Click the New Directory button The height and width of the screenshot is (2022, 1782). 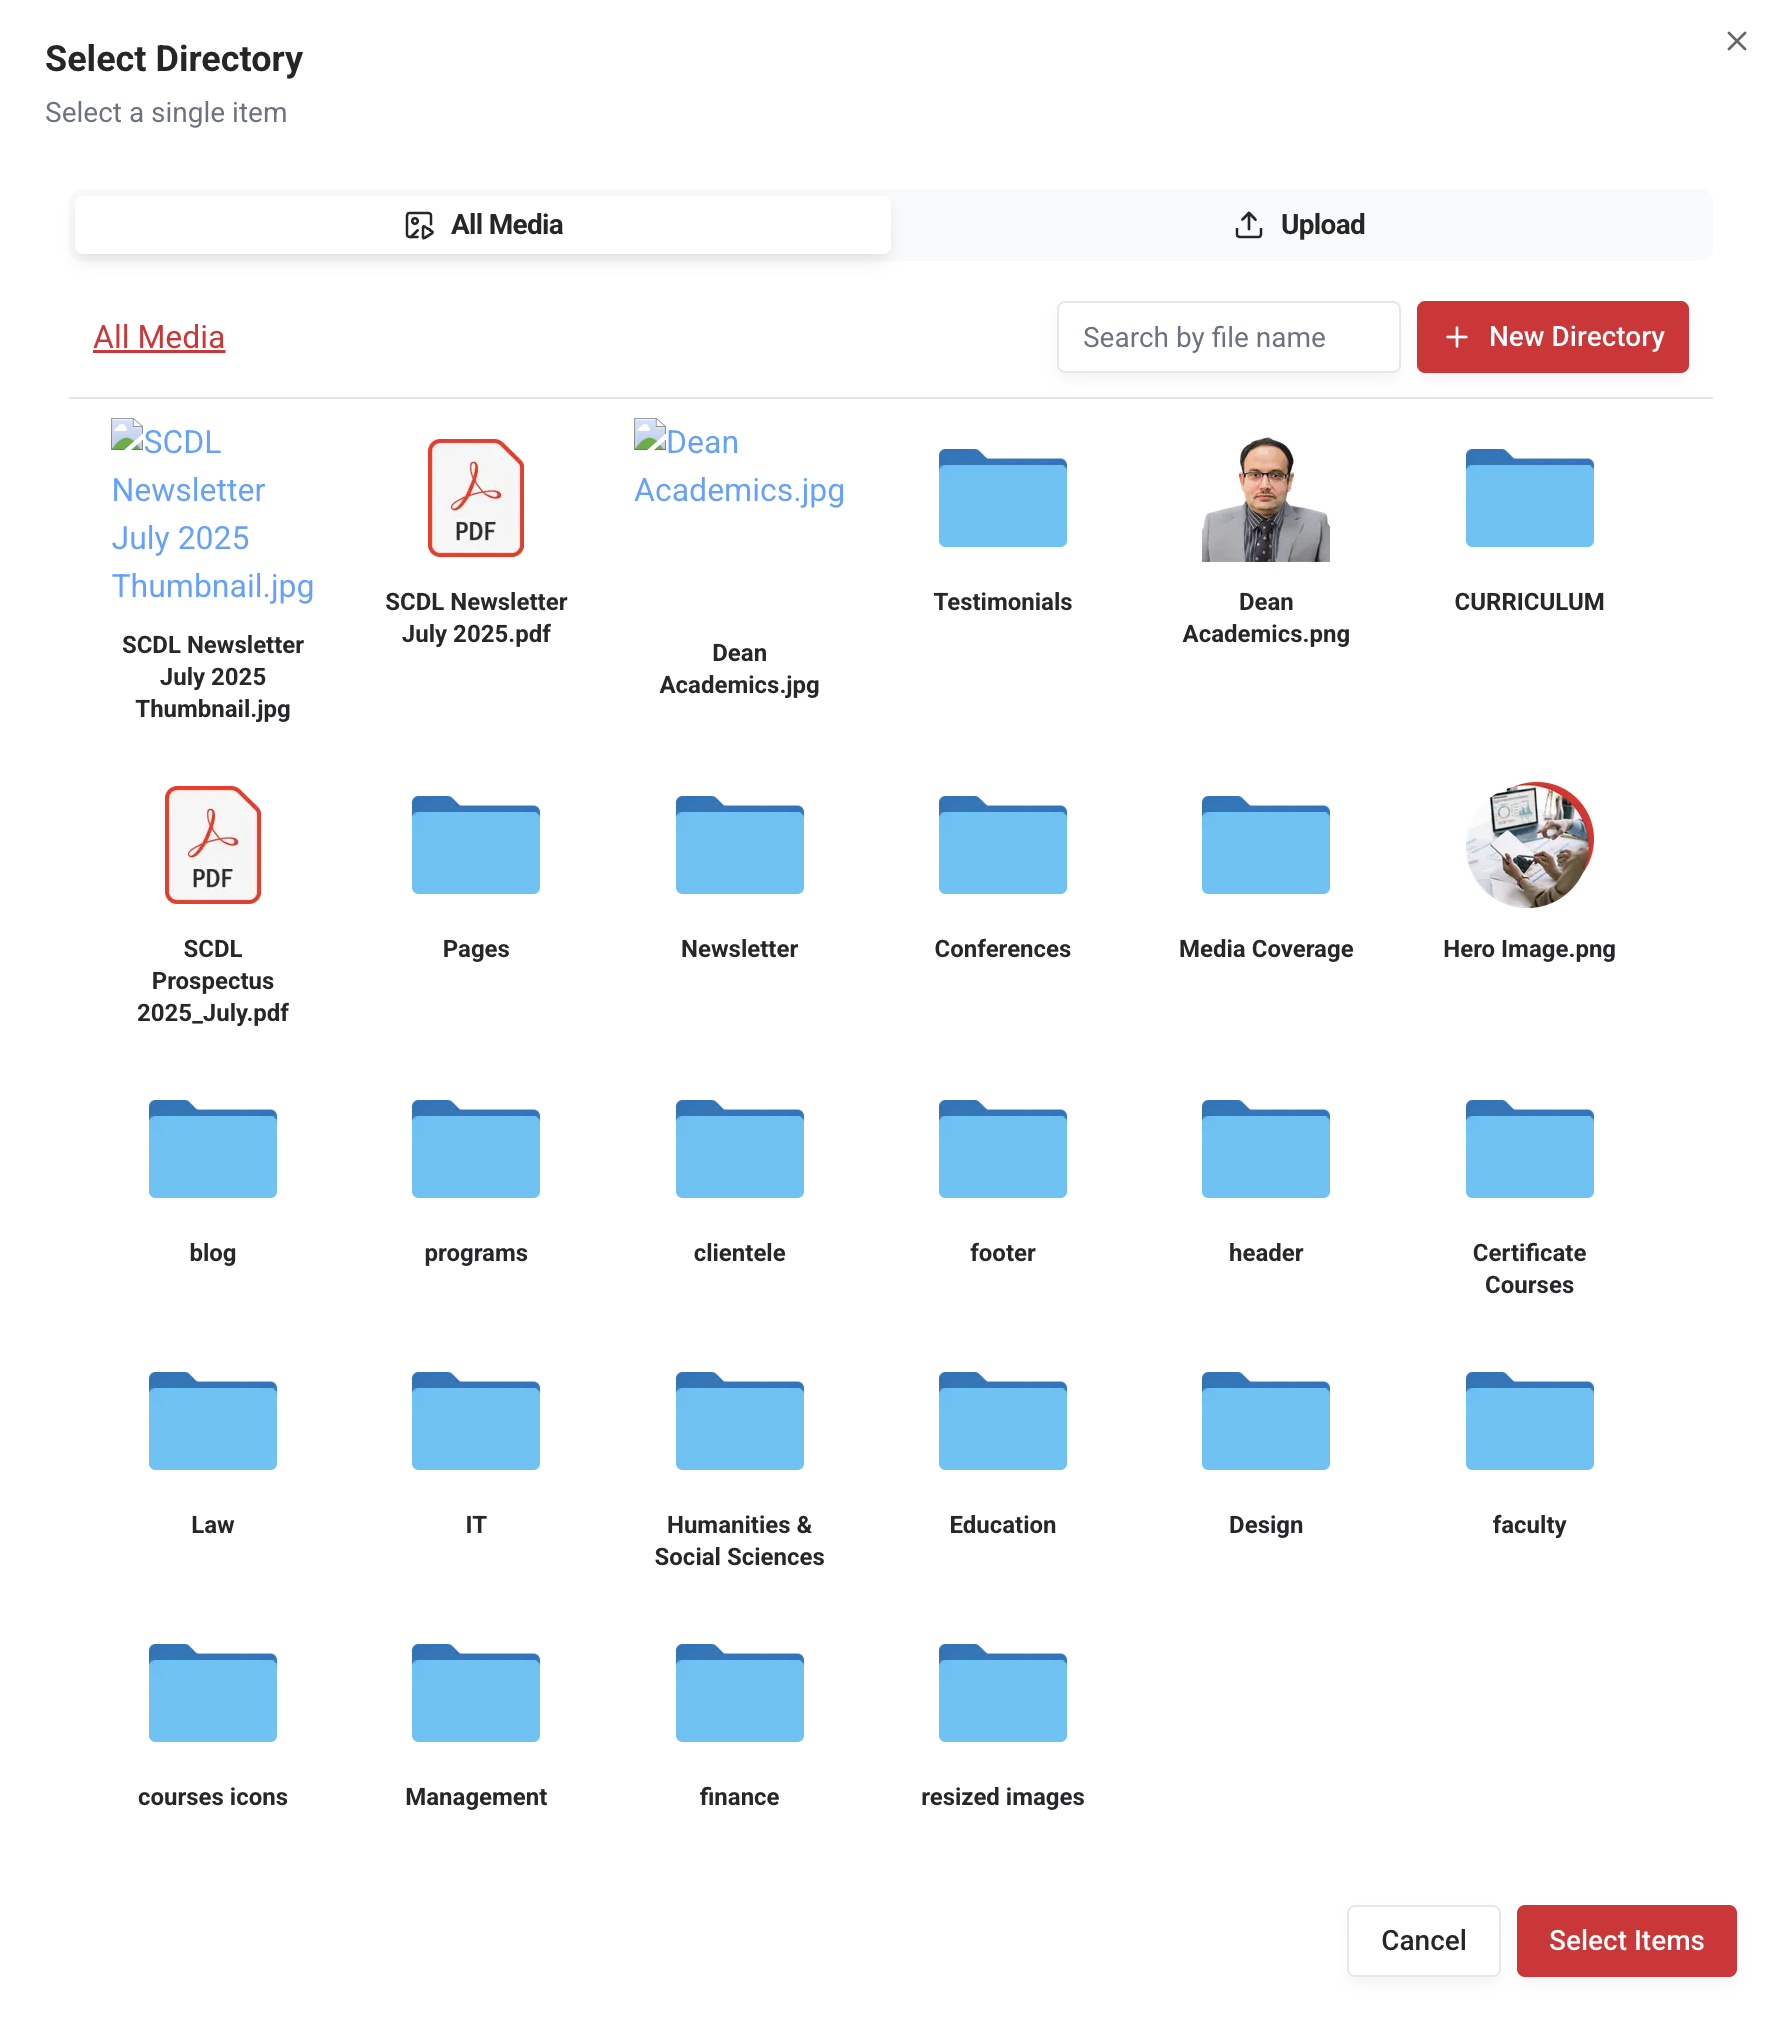tap(1552, 337)
